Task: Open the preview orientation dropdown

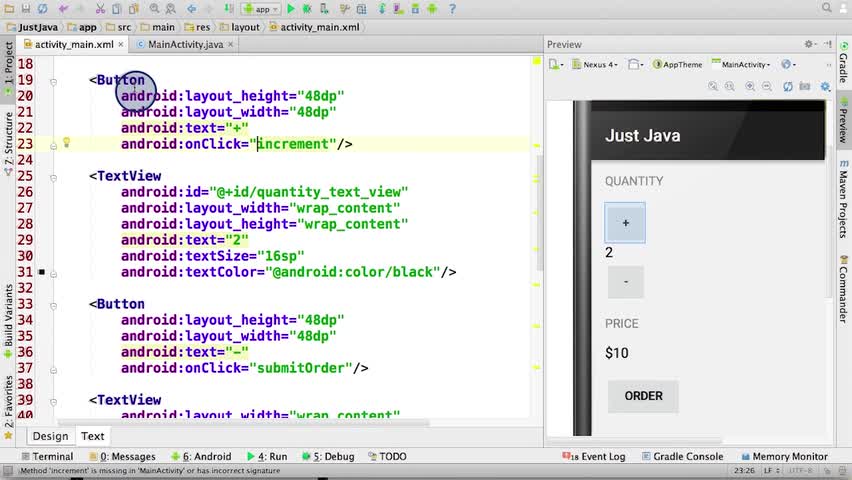Action: coord(635,64)
